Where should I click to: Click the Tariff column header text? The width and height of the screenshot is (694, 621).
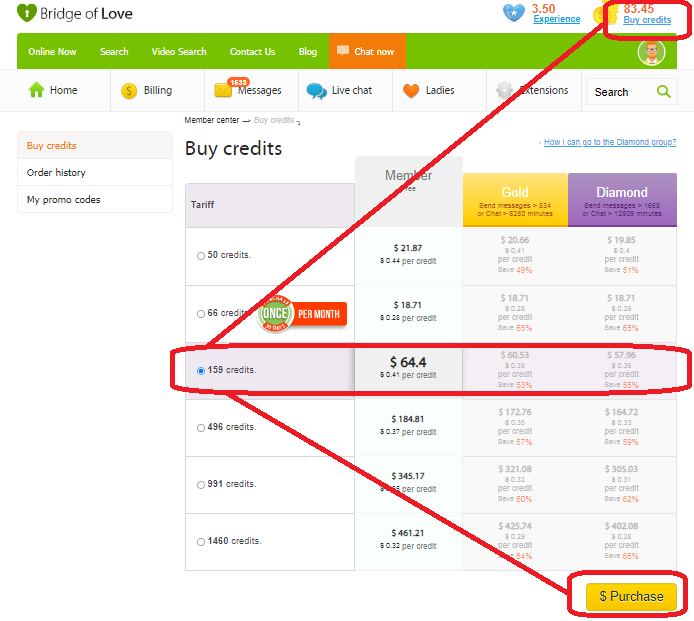click(202, 204)
